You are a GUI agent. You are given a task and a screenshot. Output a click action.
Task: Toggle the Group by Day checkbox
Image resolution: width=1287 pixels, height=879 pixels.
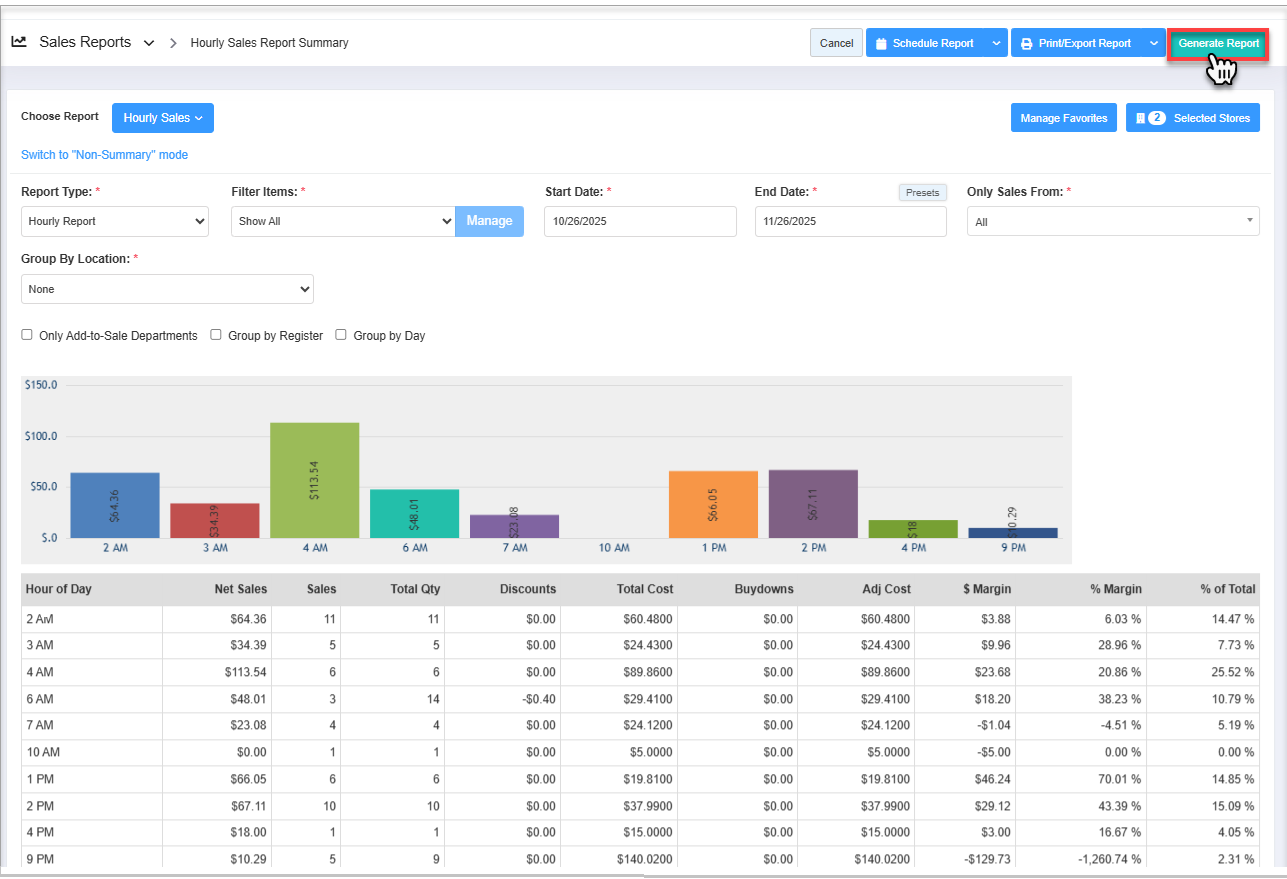click(341, 335)
